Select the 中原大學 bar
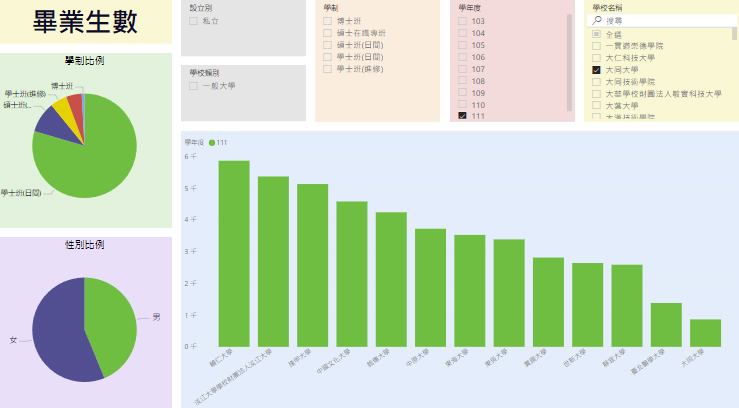 tap(430, 288)
